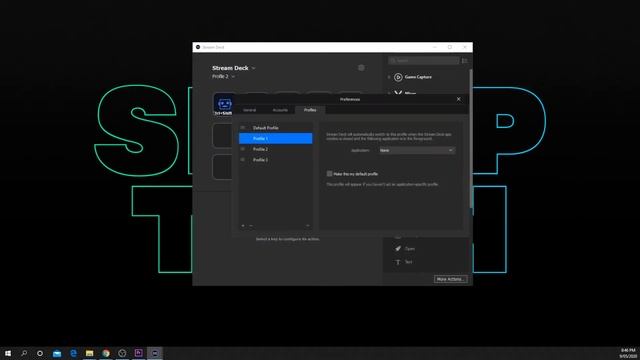Open the Windows Start menu

point(8,353)
